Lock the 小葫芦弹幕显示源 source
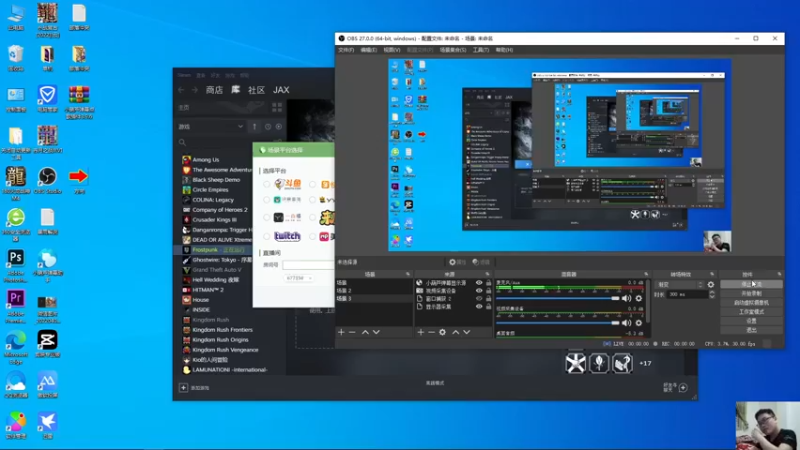800x450 pixels. tap(489, 283)
